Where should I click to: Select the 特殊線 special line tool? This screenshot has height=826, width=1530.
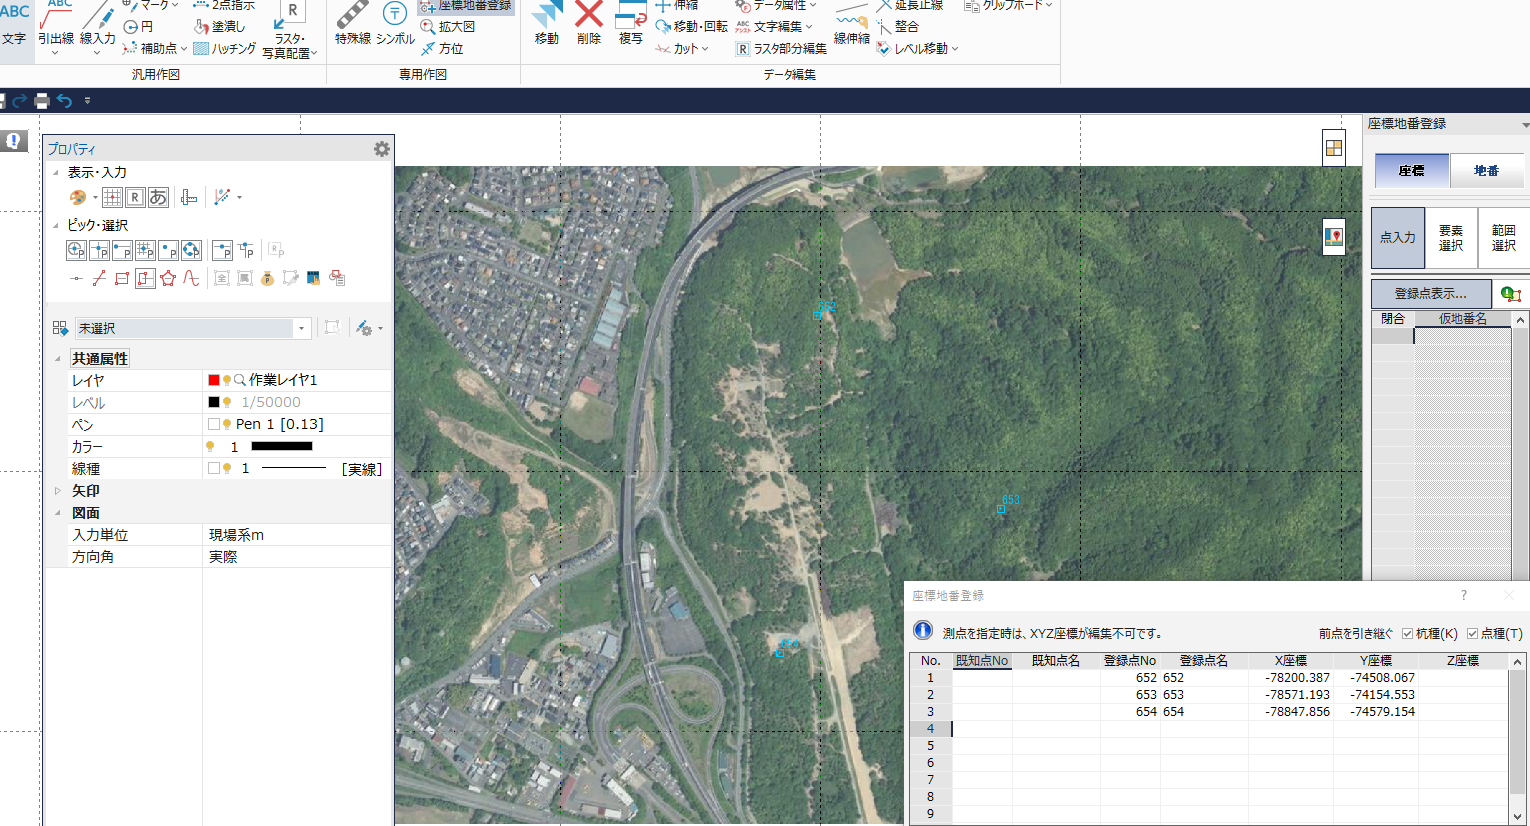352,23
